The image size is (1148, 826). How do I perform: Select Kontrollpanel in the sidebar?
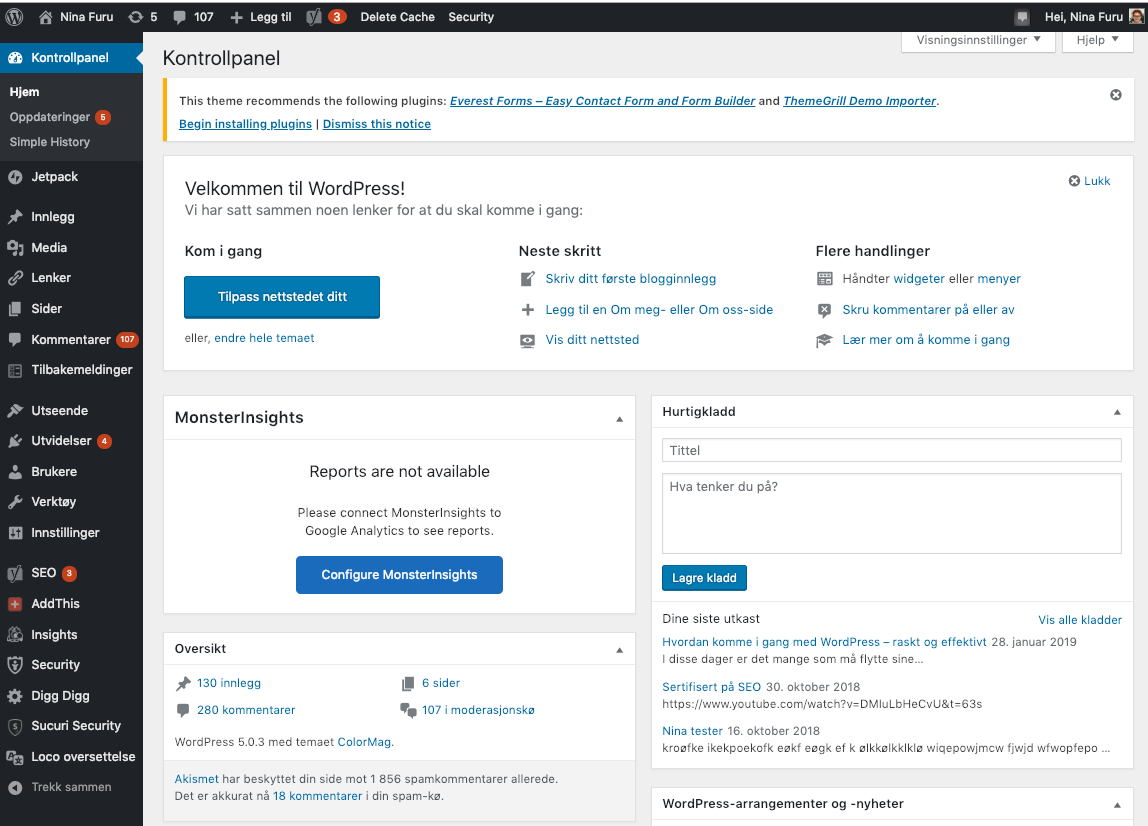(71, 58)
